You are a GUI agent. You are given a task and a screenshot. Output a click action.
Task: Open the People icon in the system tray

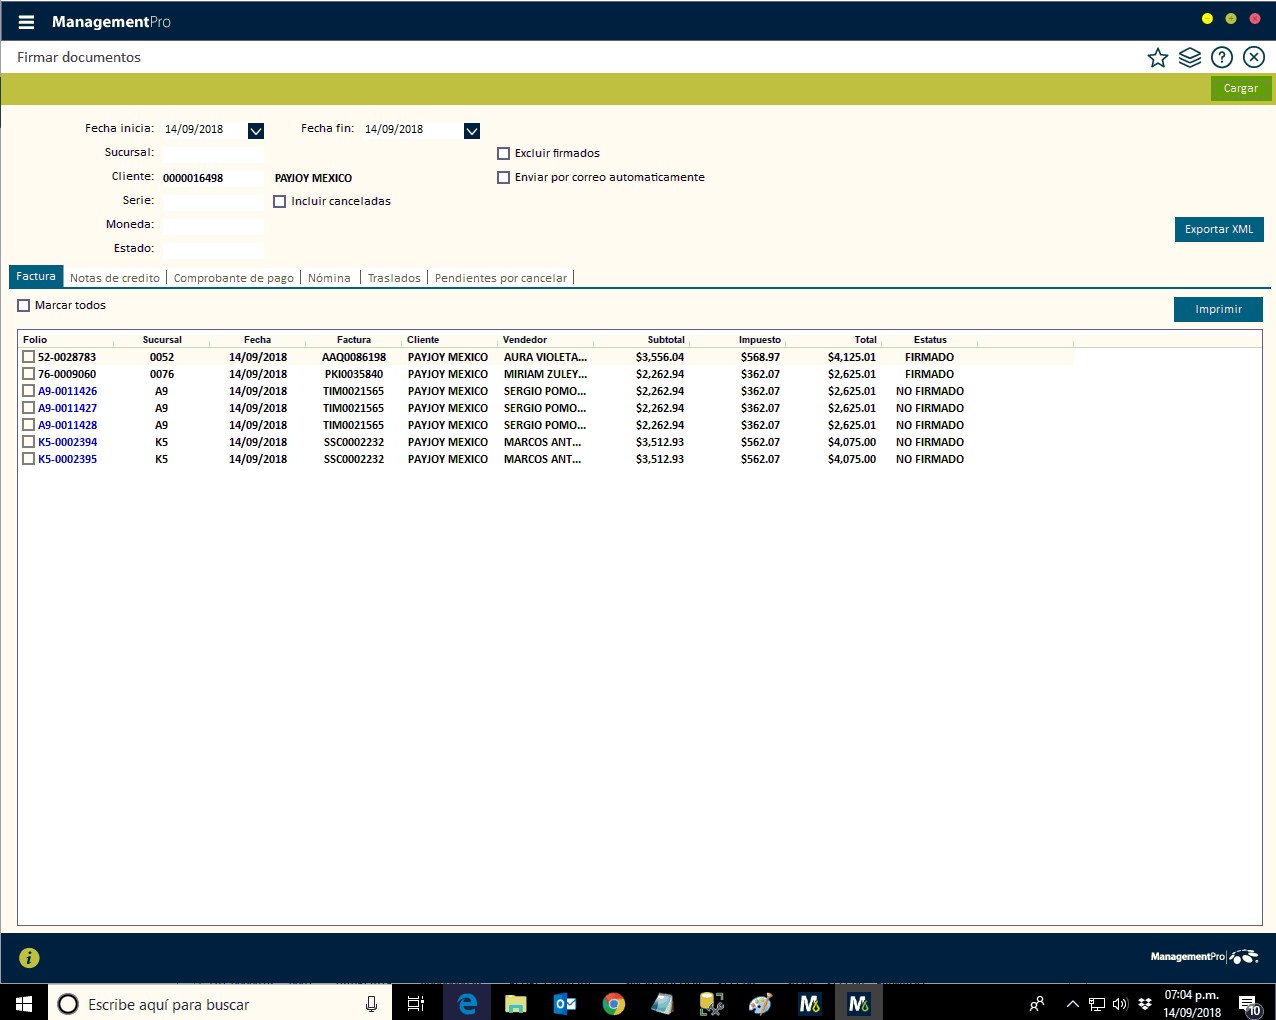[1037, 1004]
